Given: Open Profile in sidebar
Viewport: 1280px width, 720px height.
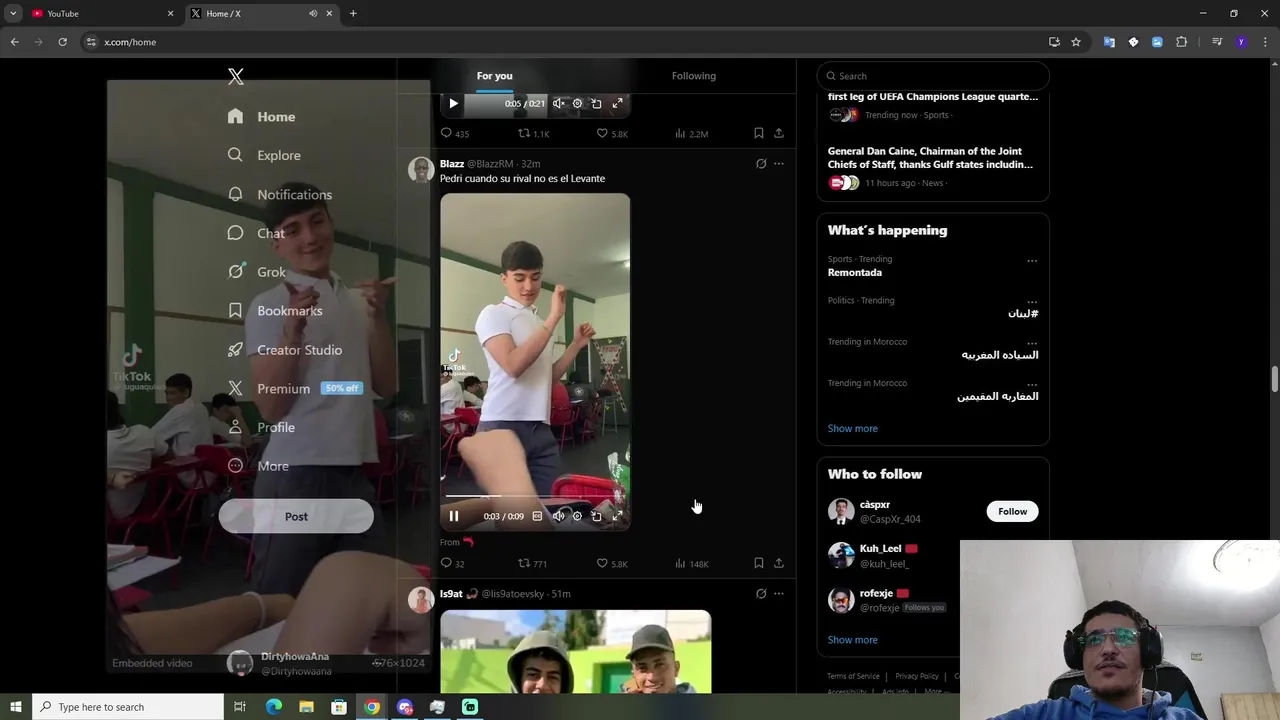Looking at the screenshot, I should coord(261,427).
